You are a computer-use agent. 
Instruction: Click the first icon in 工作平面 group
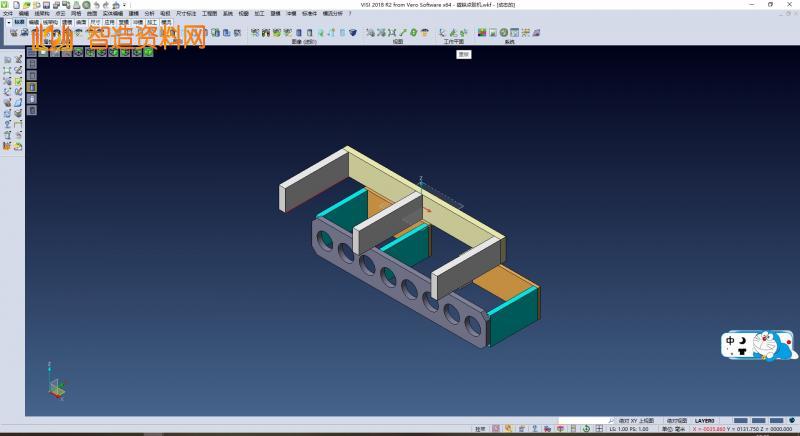(443, 32)
